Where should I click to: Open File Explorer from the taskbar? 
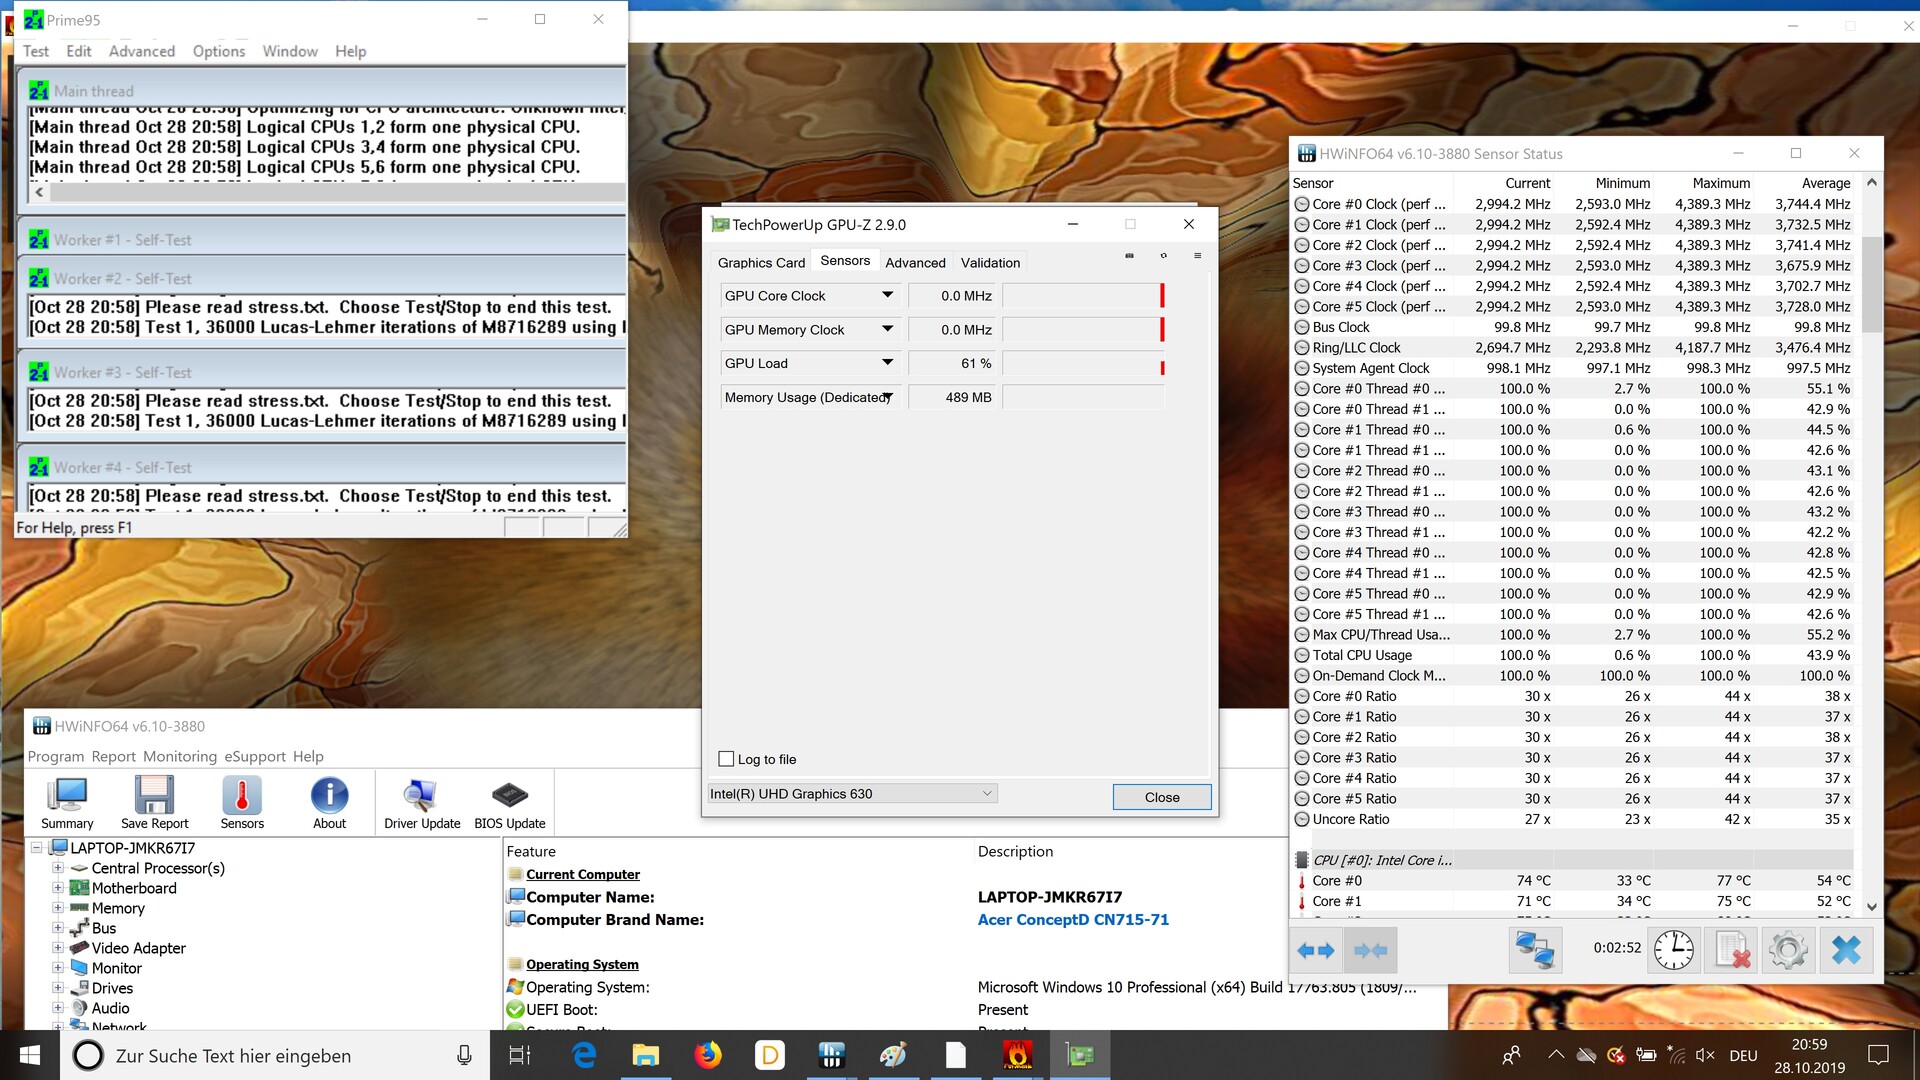646,1055
